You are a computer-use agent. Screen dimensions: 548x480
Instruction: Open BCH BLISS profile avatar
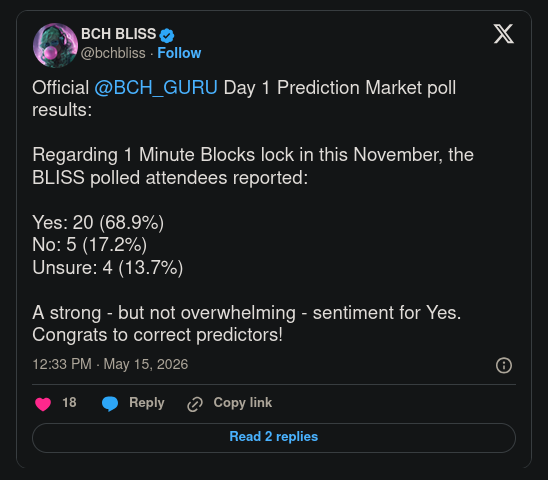point(55,45)
